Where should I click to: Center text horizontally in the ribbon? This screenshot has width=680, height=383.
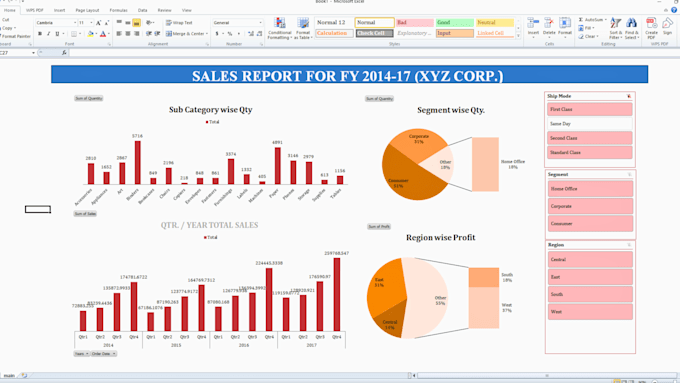[x=128, y=33]
